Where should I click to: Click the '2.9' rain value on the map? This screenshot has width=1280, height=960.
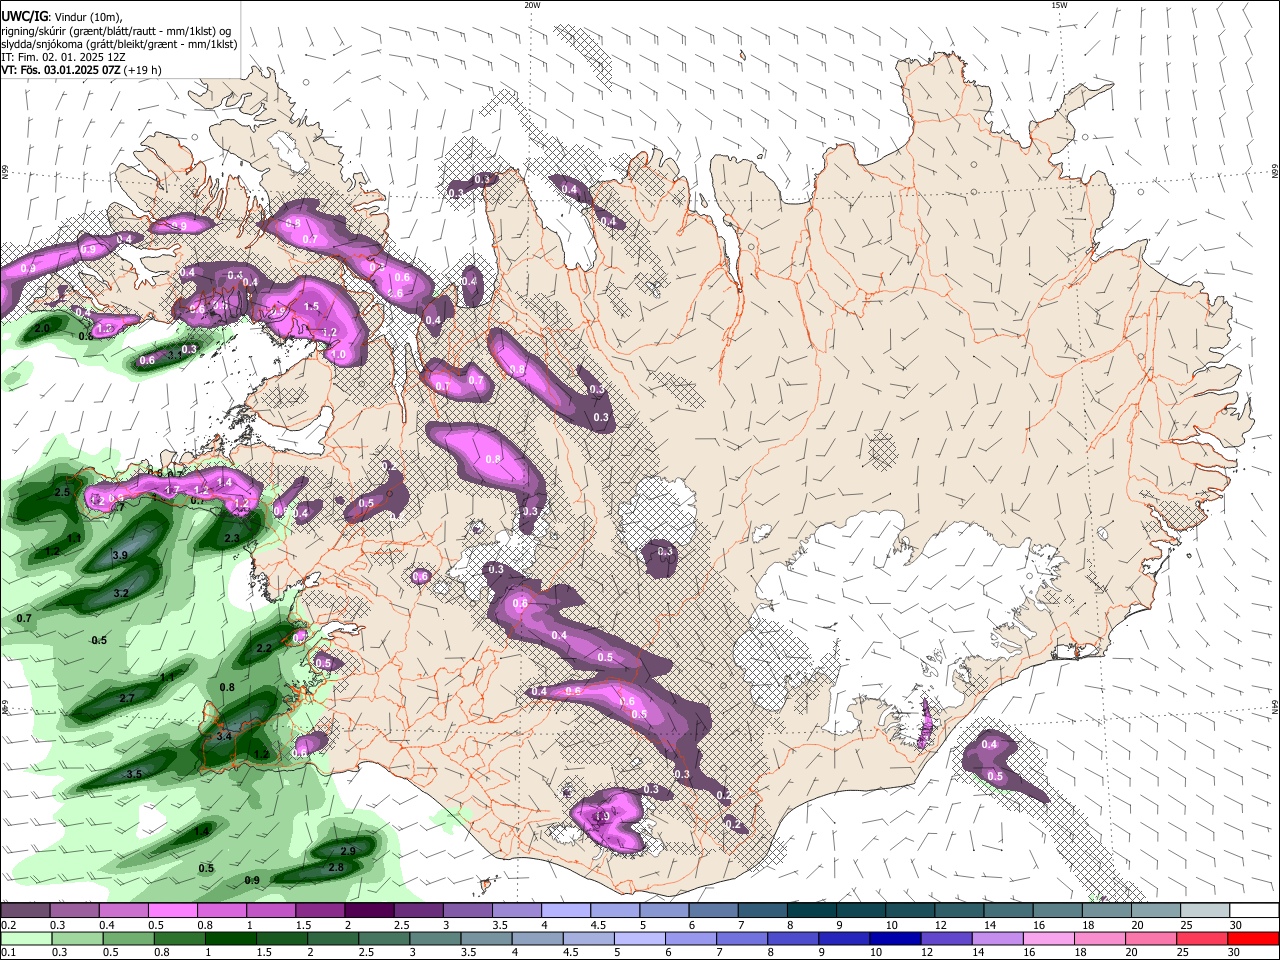tap(348, 850)
